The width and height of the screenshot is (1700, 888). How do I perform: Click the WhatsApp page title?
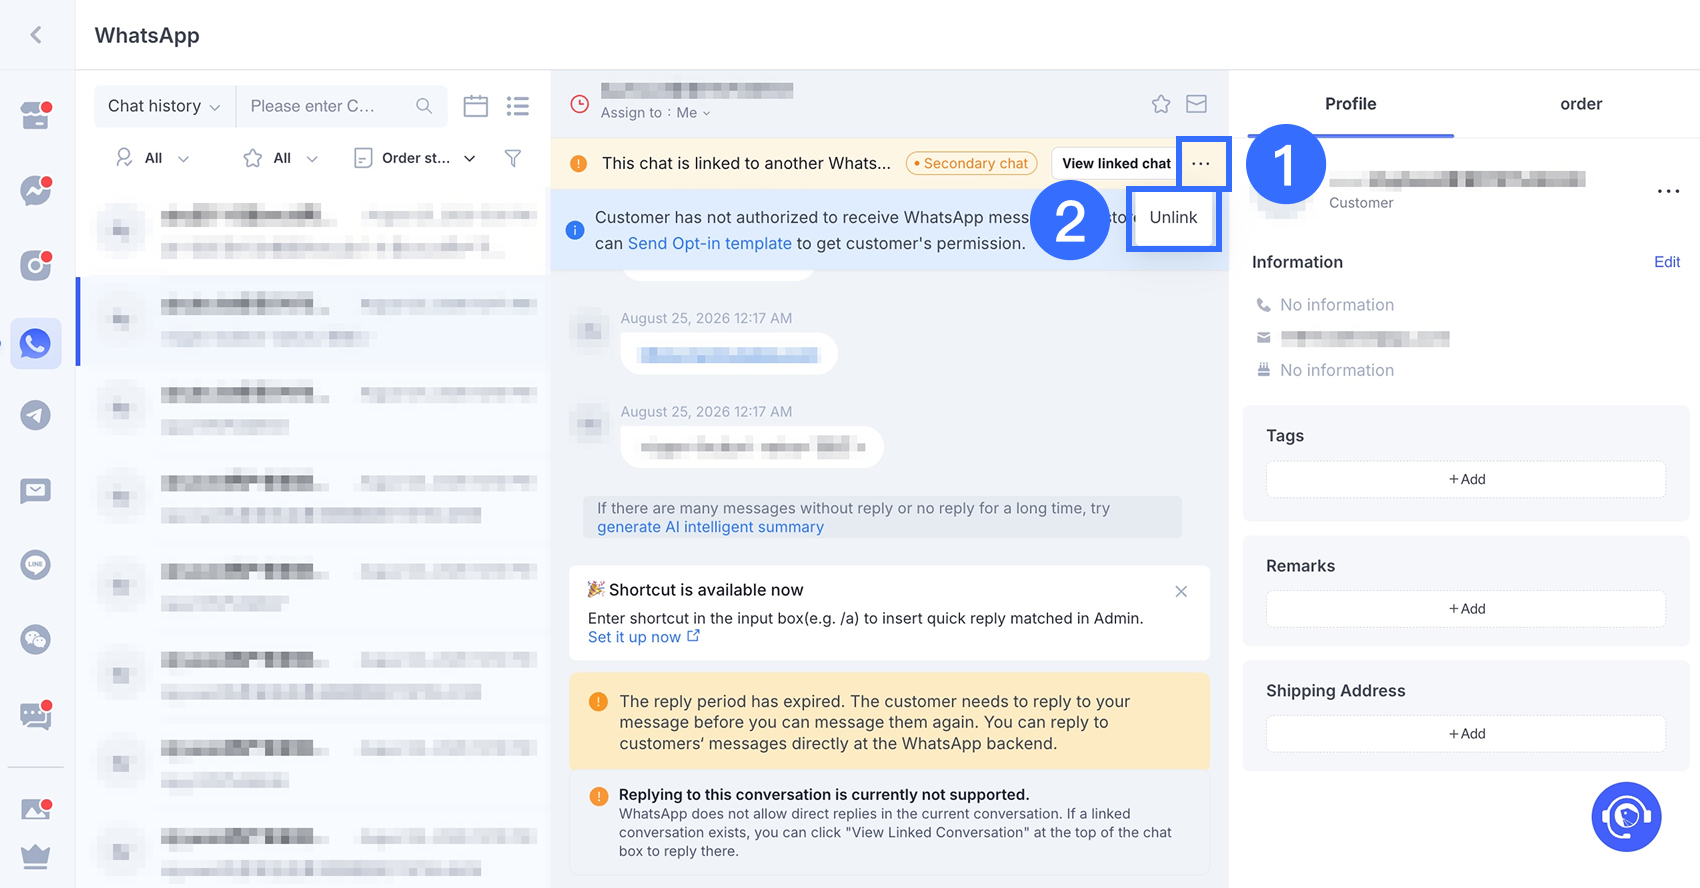147,35
